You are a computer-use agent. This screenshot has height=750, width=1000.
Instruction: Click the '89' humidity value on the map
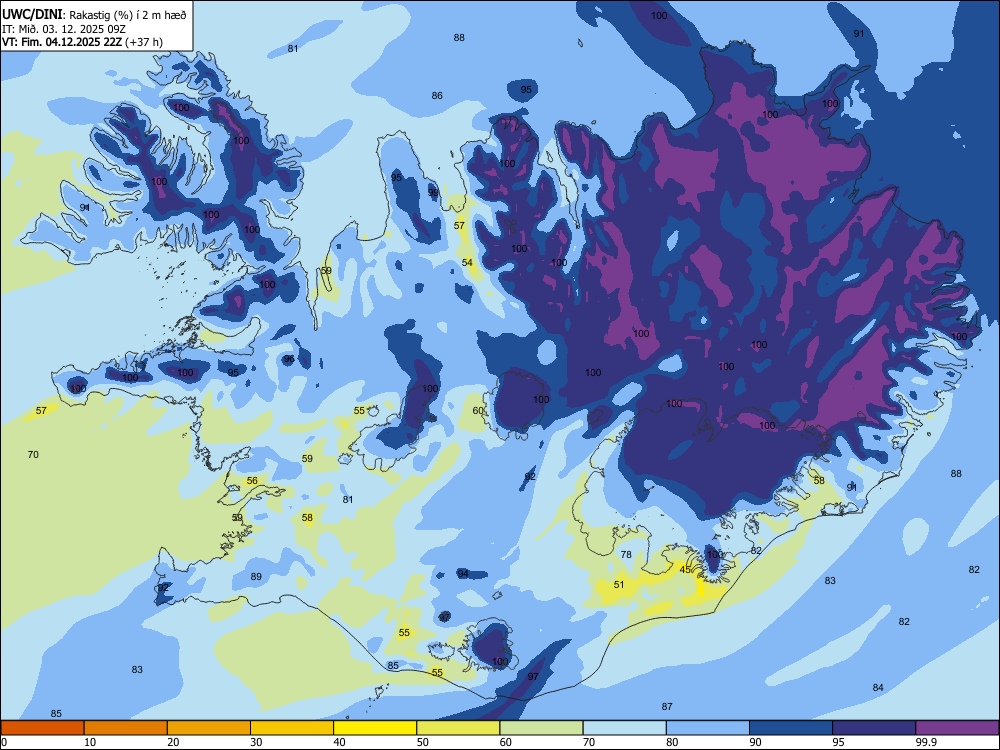256,577
